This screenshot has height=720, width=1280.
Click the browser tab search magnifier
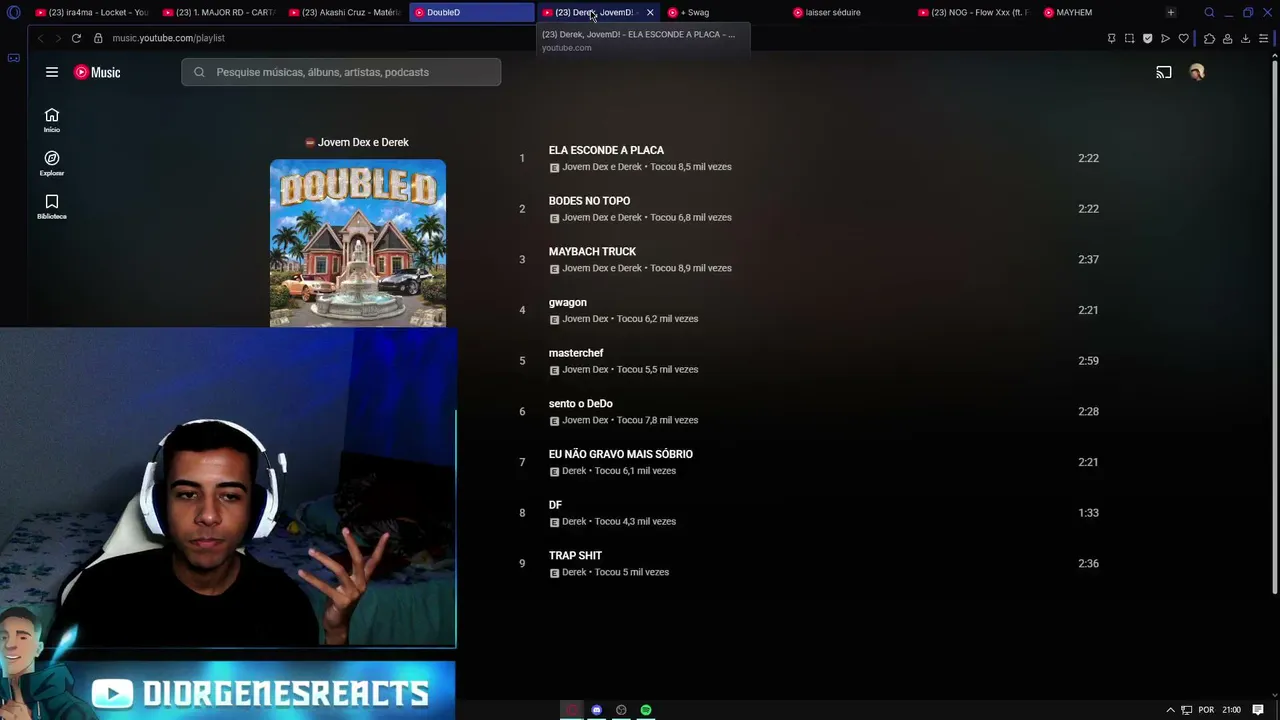[1209, 12]
